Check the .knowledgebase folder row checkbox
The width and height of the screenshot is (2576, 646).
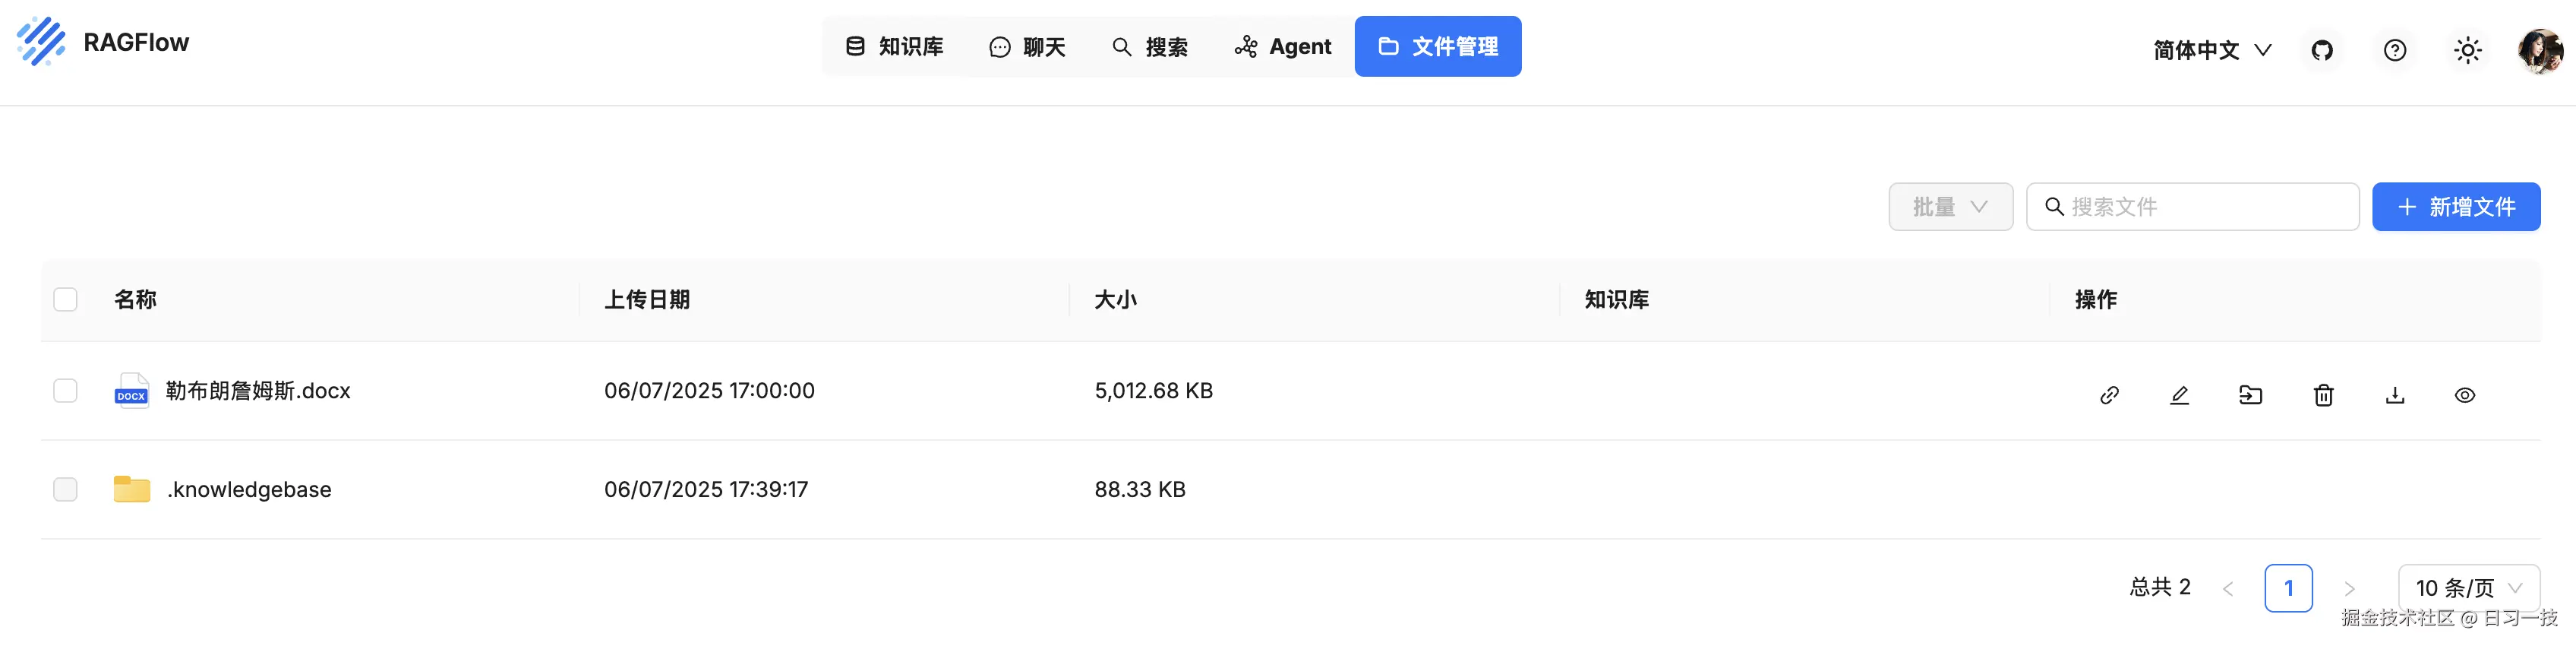click(x=65, y=489)
